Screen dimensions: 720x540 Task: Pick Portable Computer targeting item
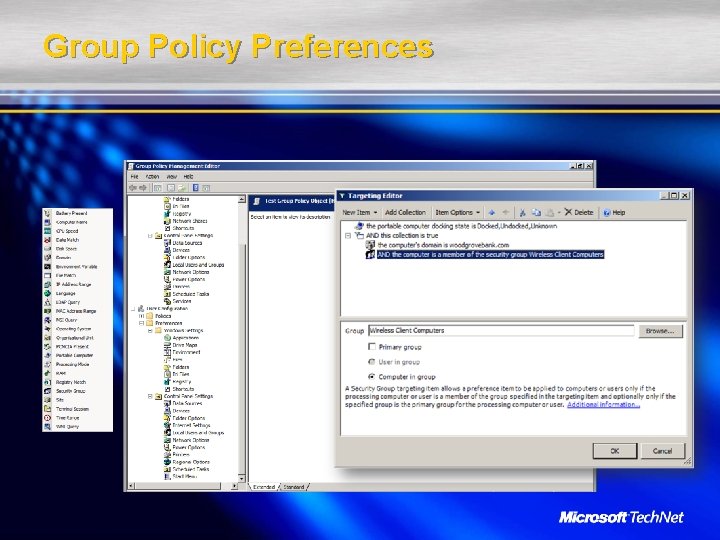(x=74, y=355)
